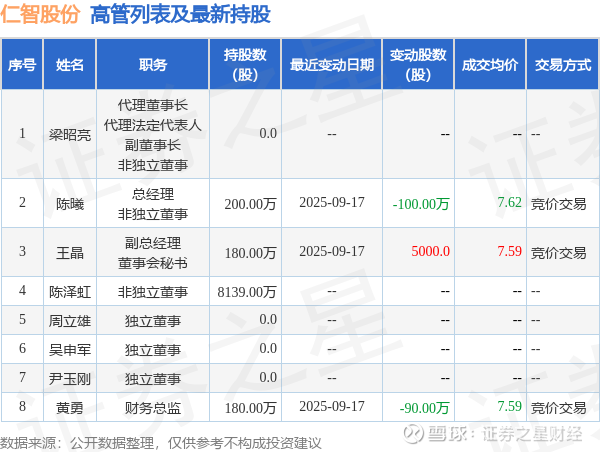Click the name 尹玉刚
This screenshot has height=452, width=600.
tap(70, 379)
